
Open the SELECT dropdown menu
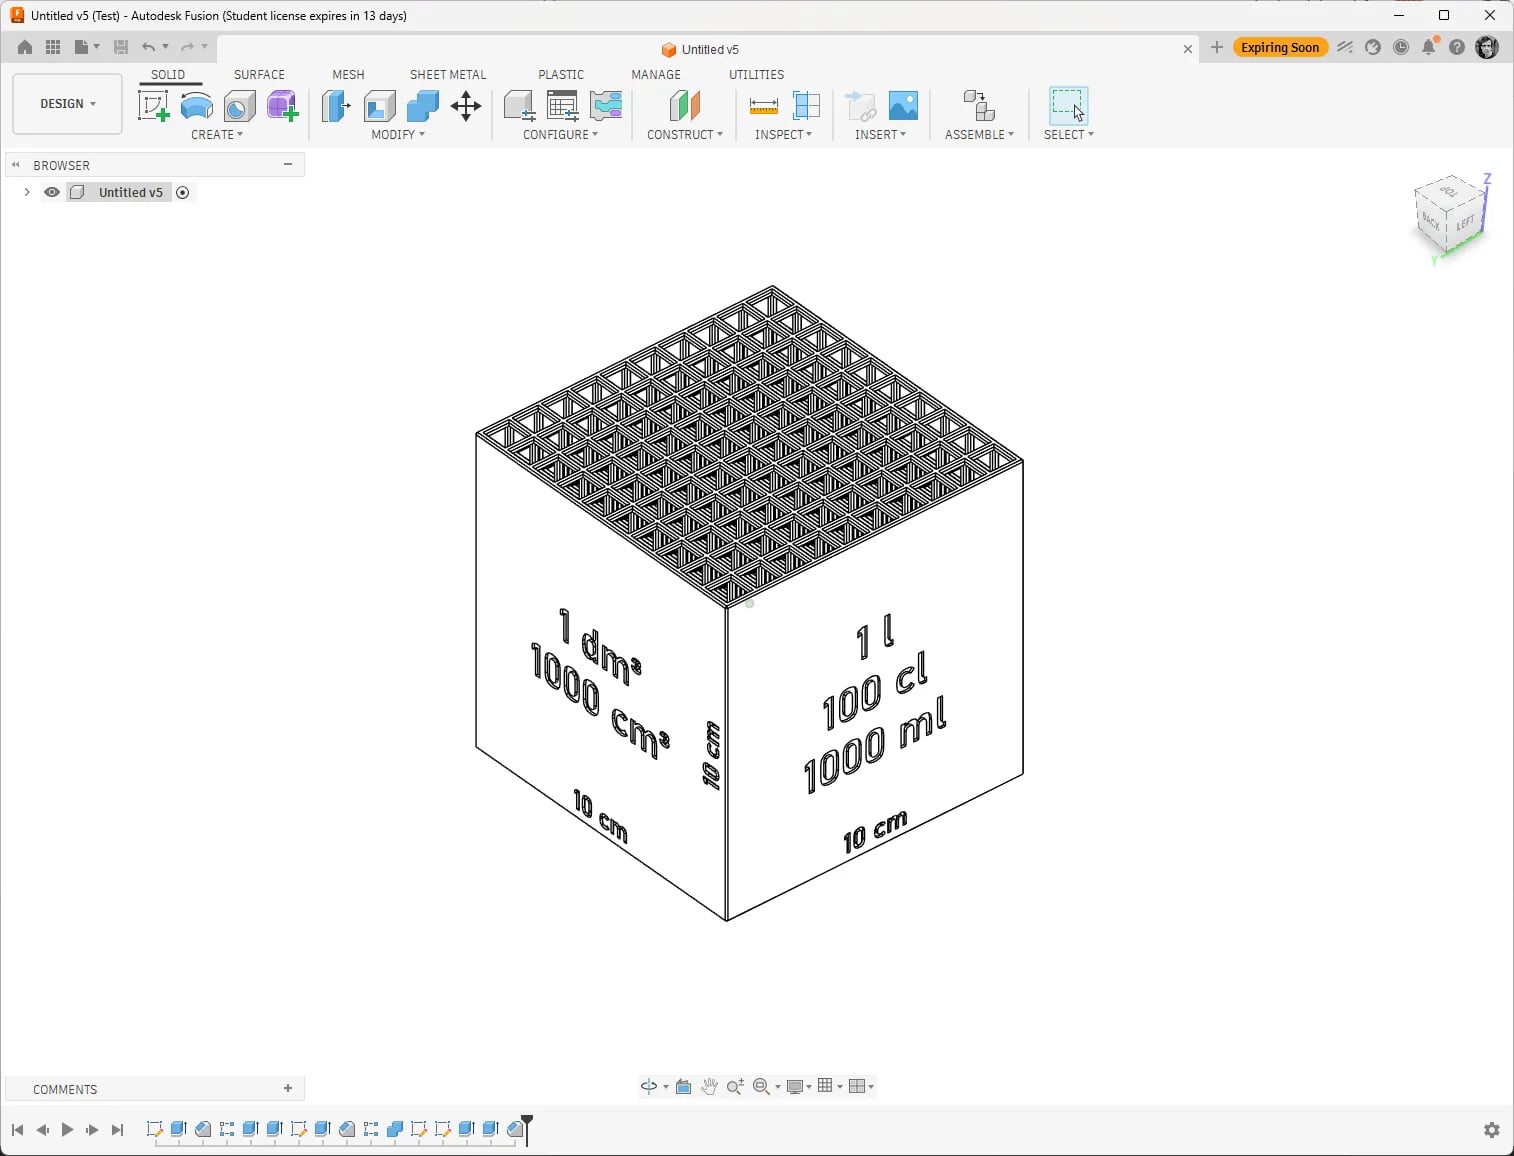[x=1069, y=134]
